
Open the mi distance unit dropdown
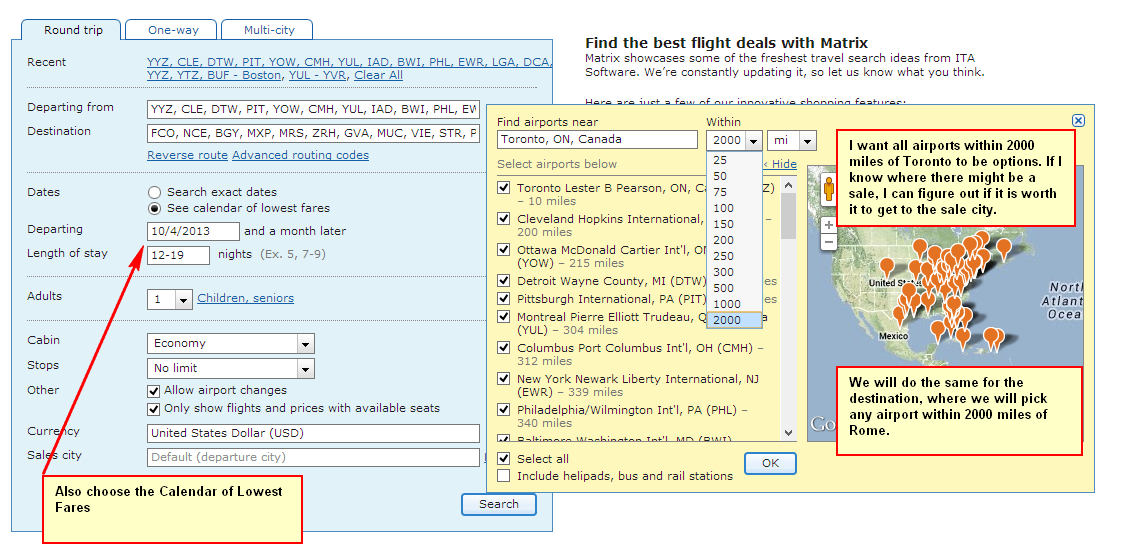pyautogui.click(x=792, y=140)
